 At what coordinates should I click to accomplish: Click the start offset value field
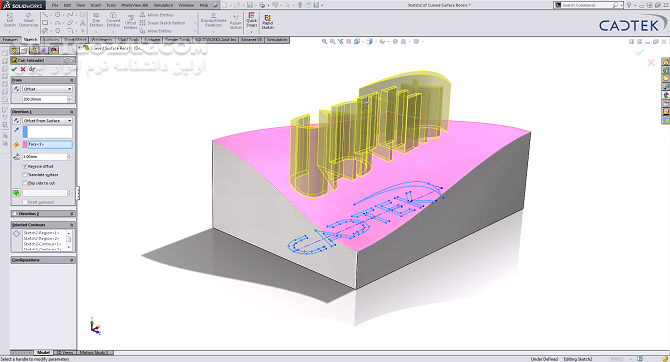[x=44, y=99]
